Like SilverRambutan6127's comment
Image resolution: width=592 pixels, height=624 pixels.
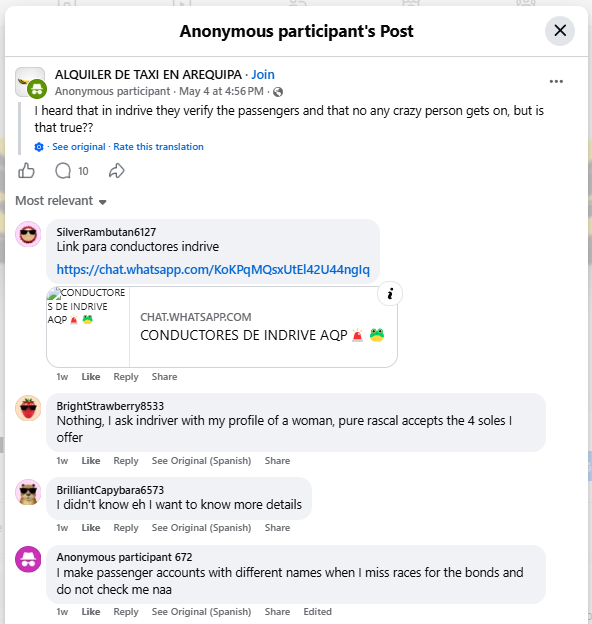[91, 376]
